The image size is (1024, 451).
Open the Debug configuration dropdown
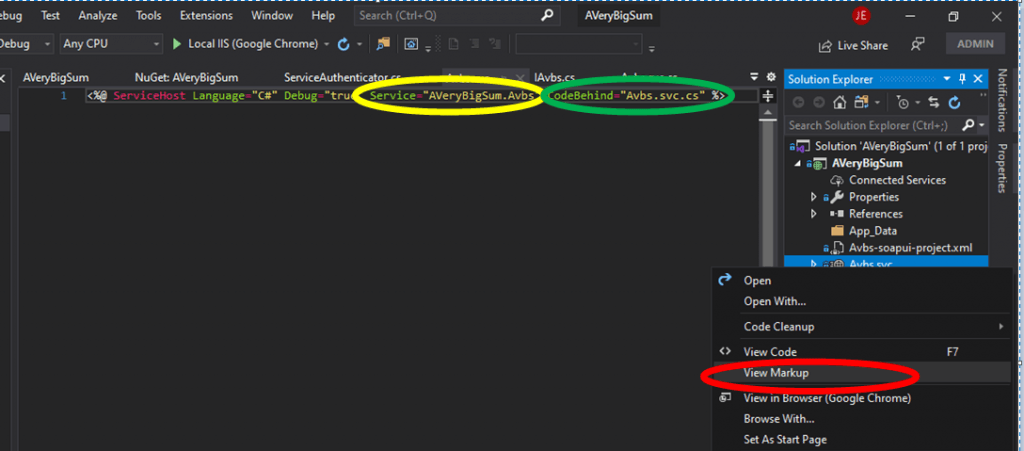(47, 44)
